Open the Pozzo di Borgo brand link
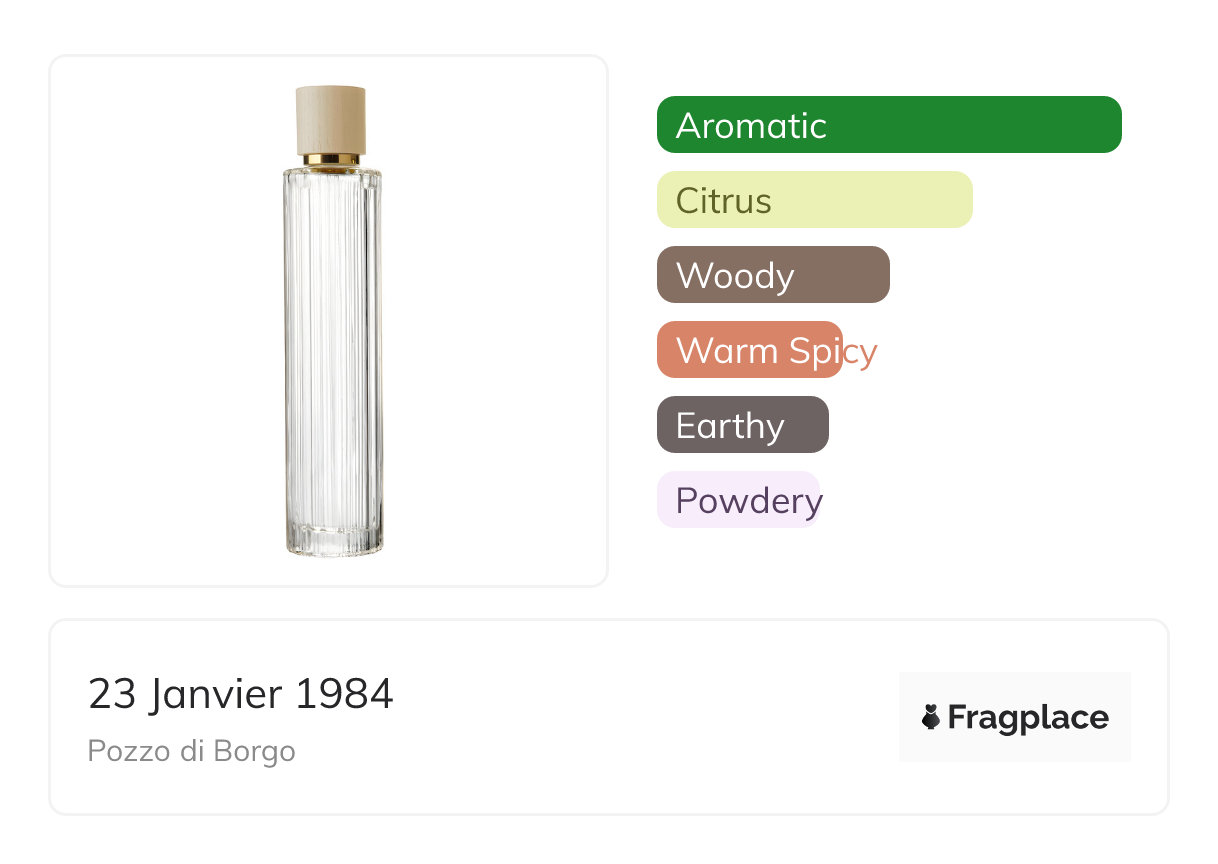 point(191,751)
